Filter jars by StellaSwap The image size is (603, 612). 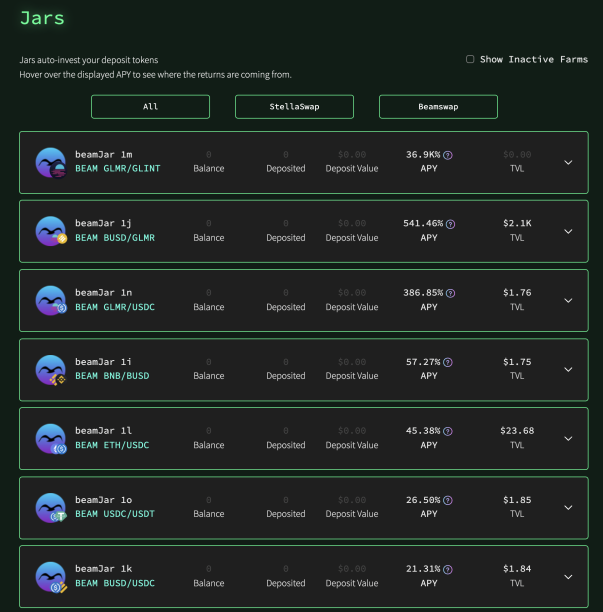point(294,107)
